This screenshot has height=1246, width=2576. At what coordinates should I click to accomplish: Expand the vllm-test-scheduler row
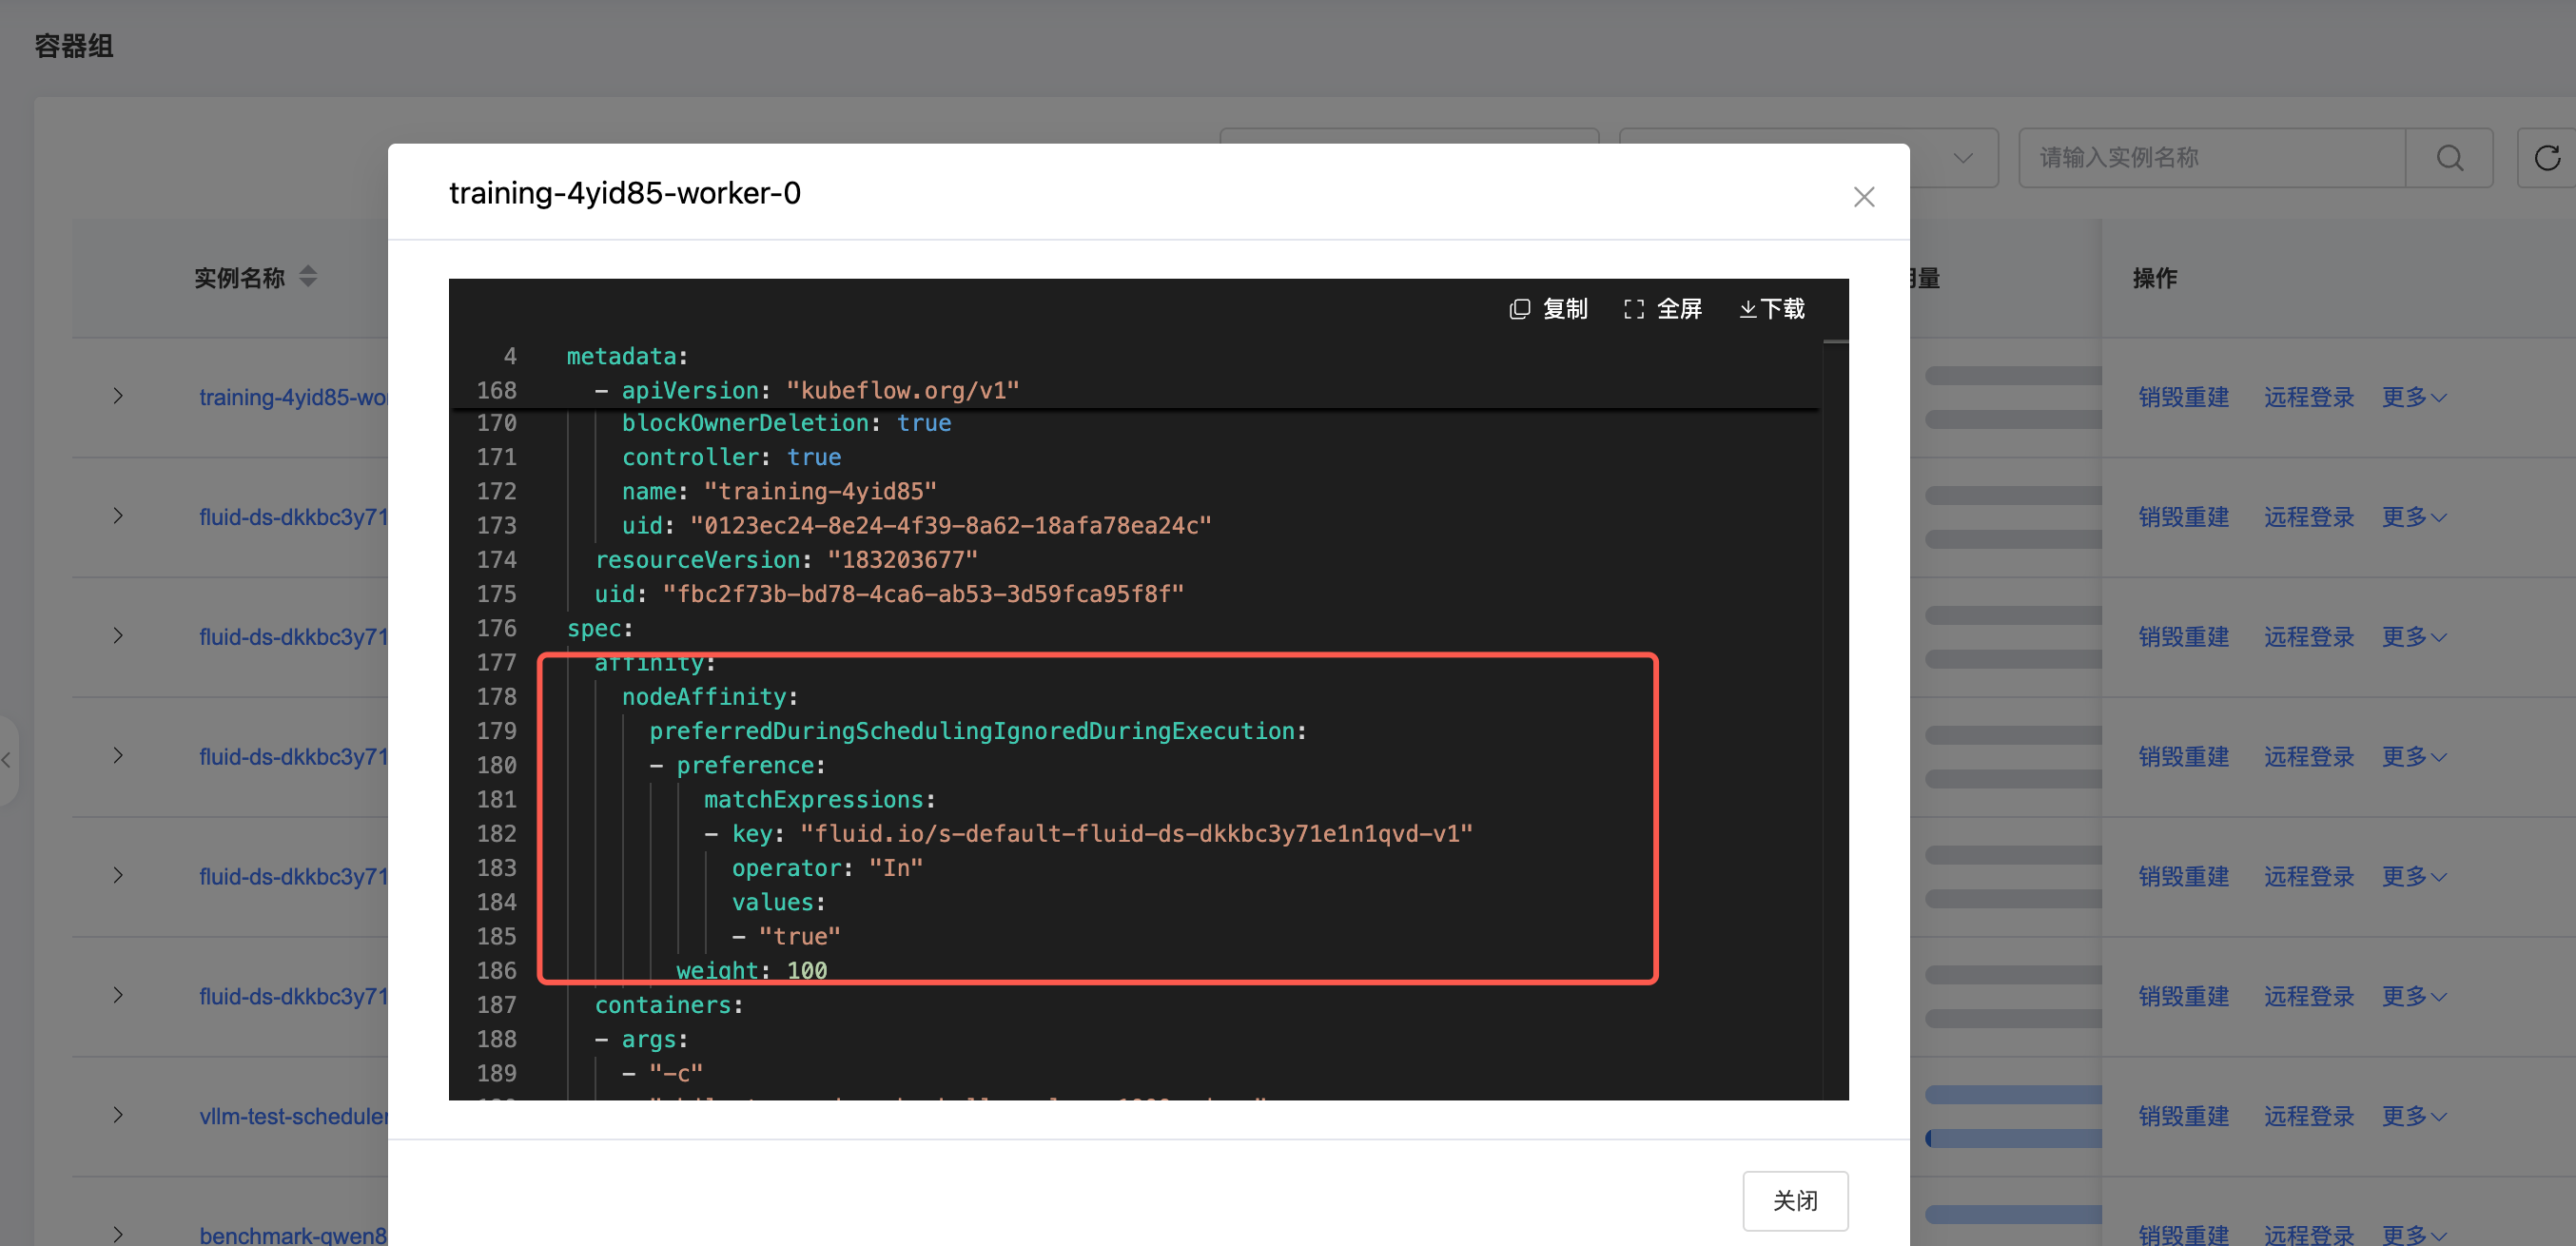tap(118, 1115)
